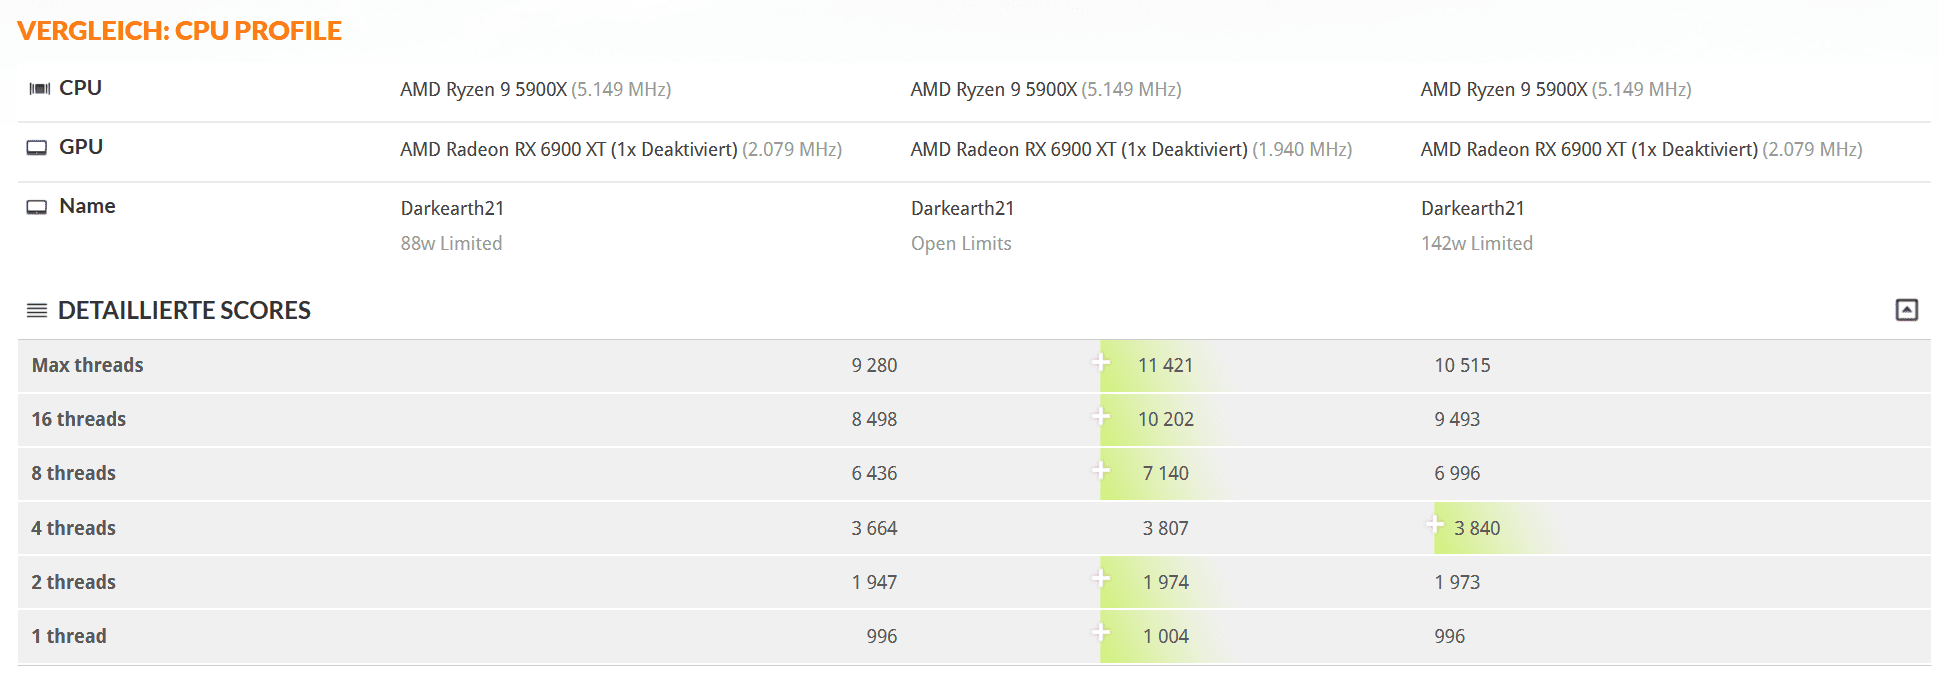
Task: Click the Radeon RX 6900 XT entry at 1.940 MHz
Action: pos(1131,149)
